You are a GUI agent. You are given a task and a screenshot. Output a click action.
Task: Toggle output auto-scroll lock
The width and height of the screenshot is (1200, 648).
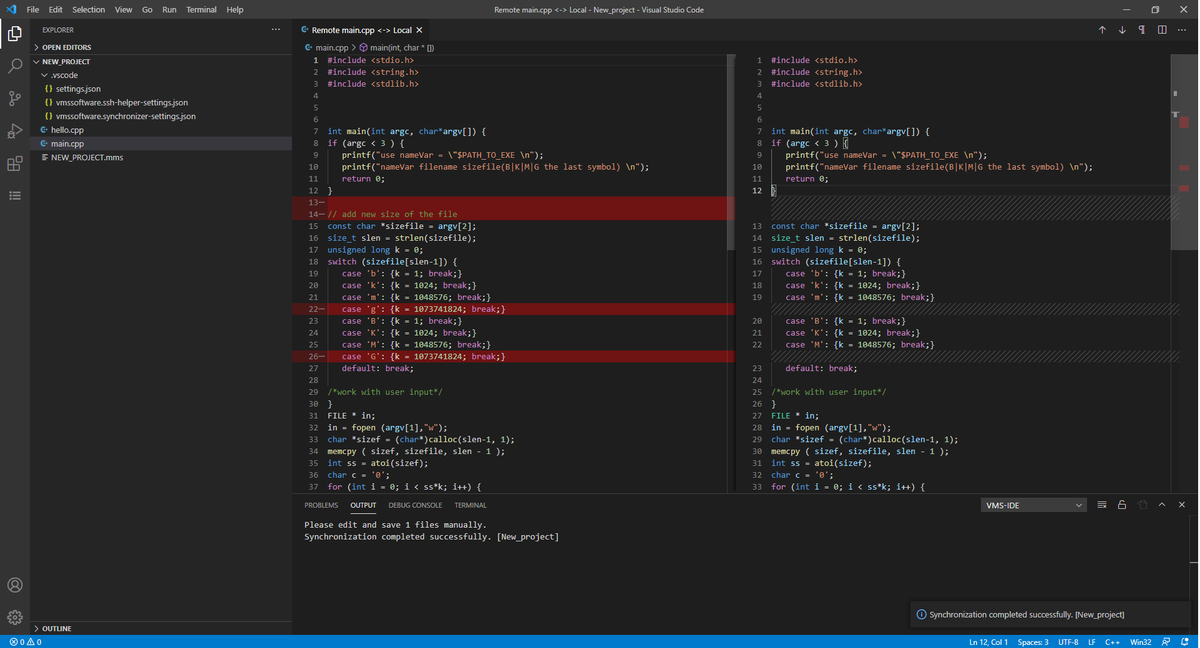click(1122, 505)
